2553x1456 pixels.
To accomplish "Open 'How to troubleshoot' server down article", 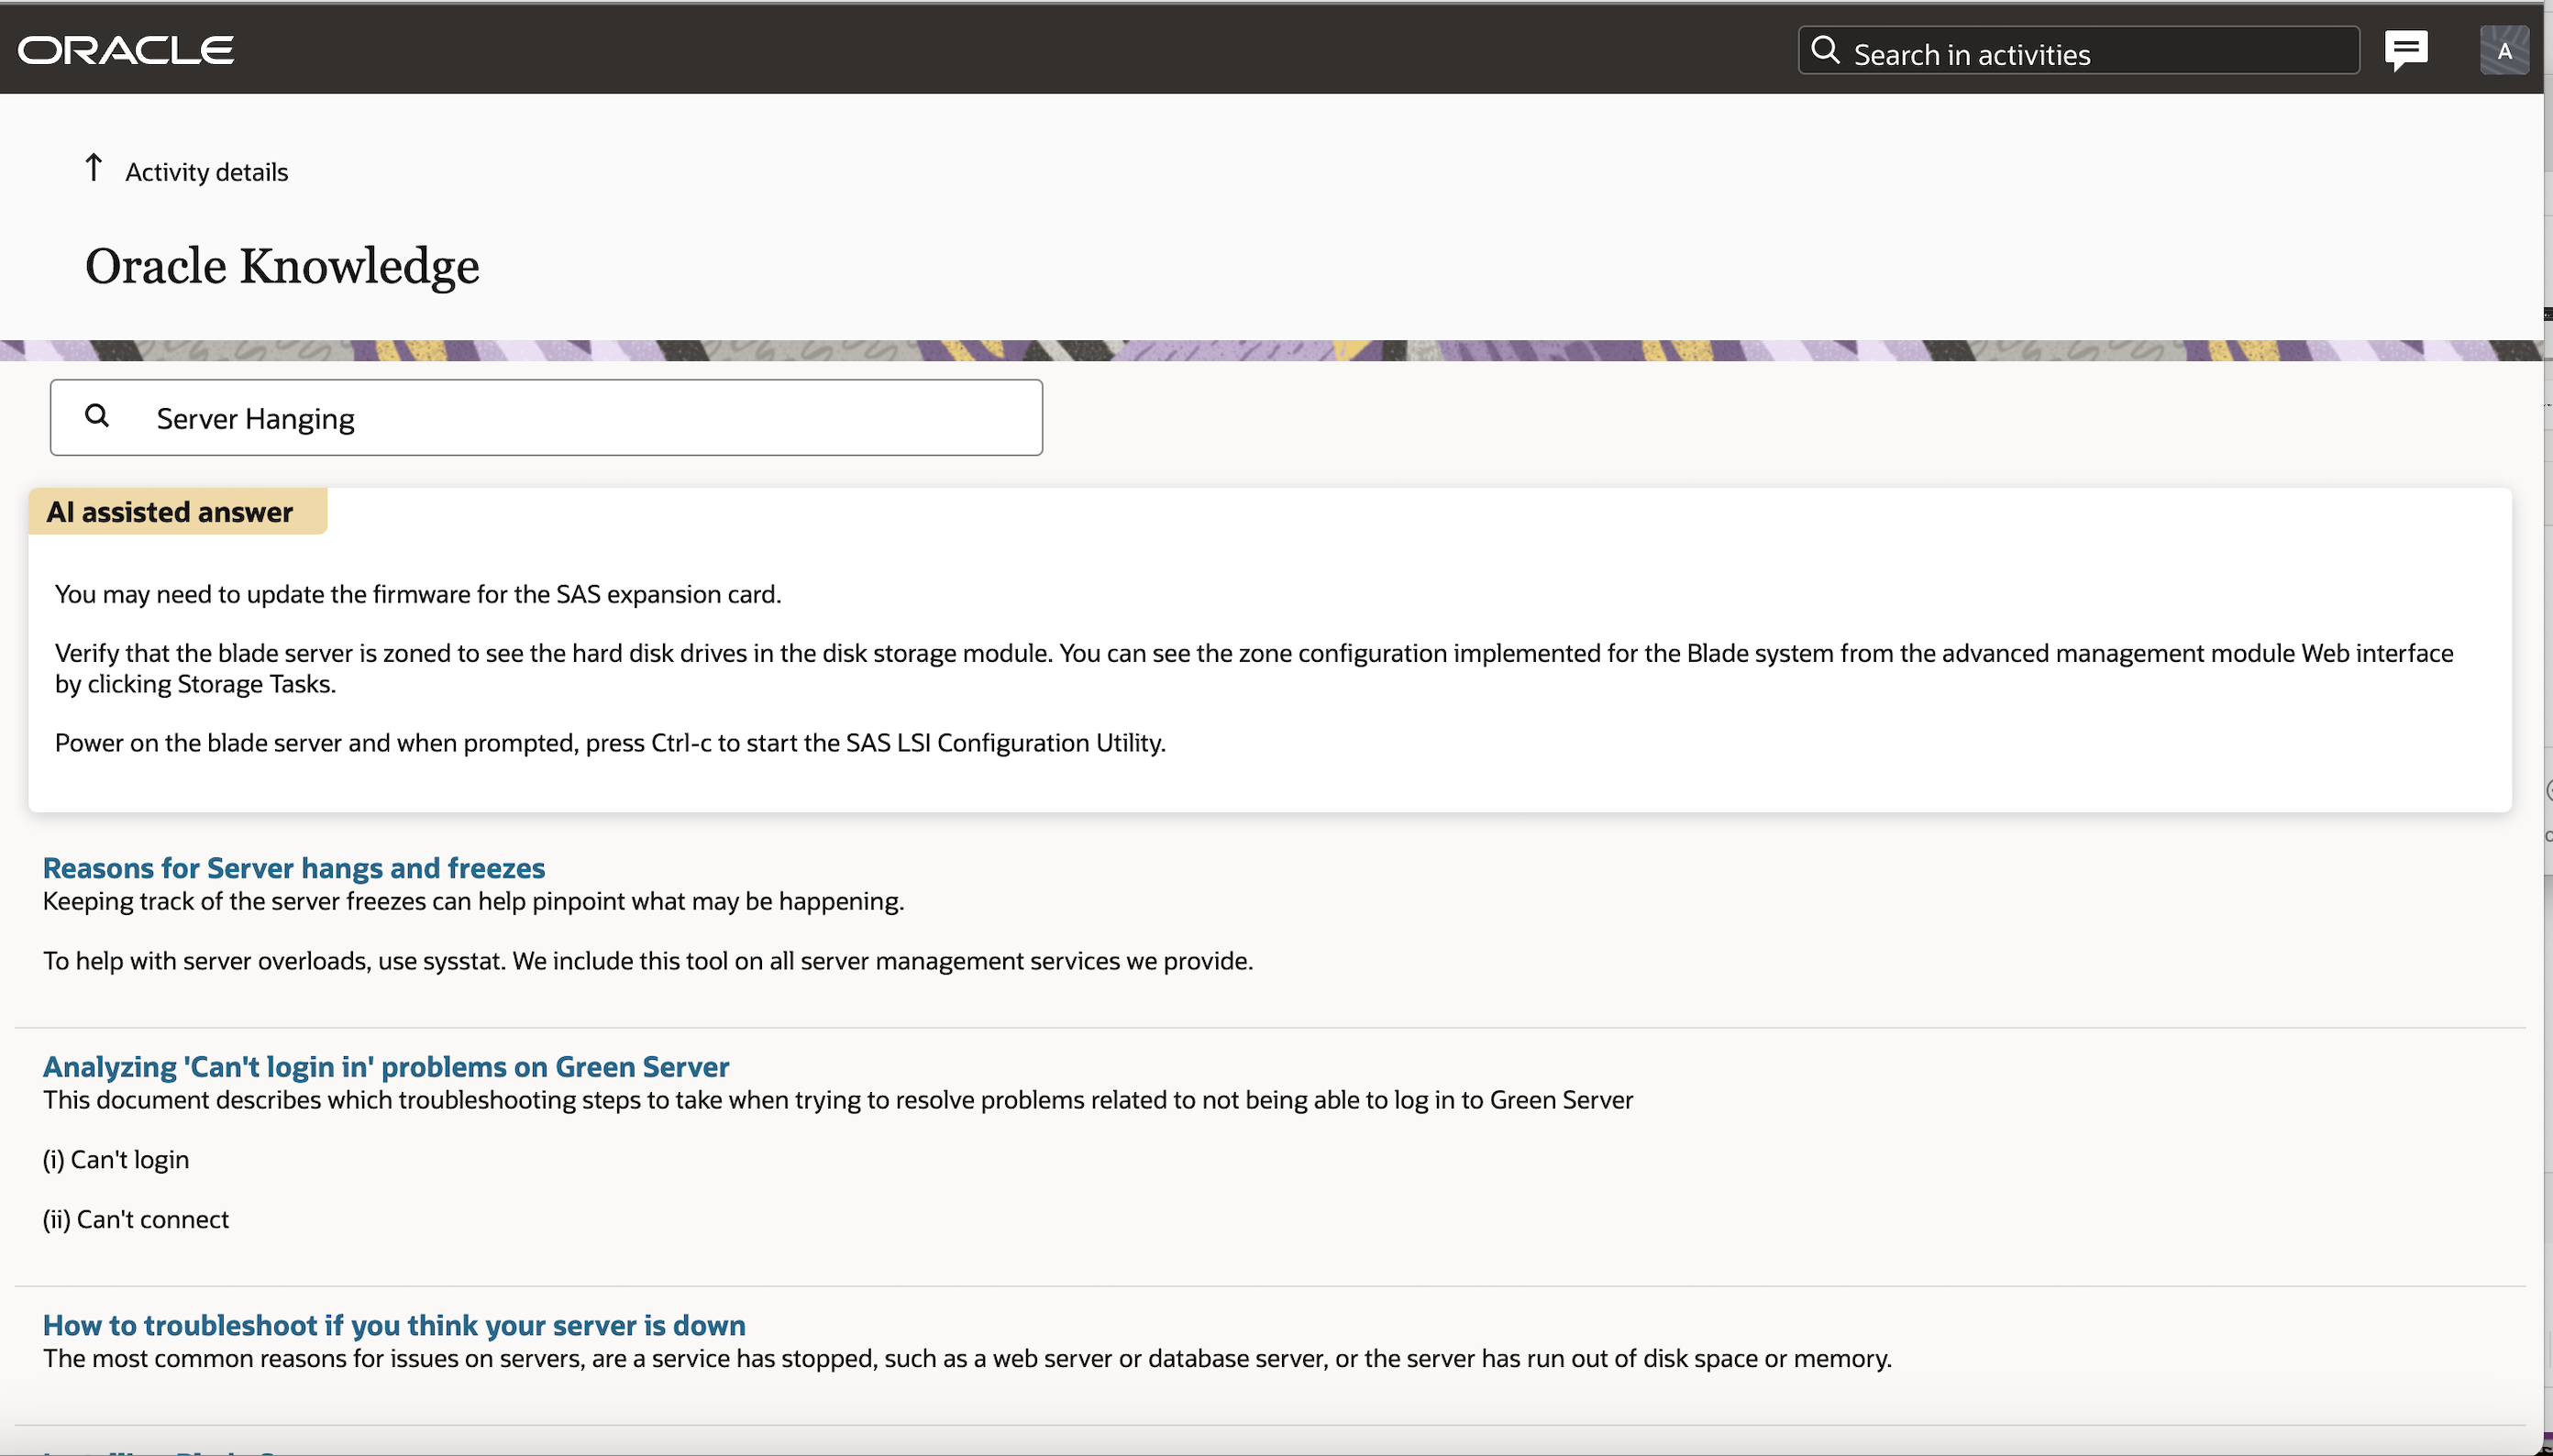I will click(x=393, y=1325).
